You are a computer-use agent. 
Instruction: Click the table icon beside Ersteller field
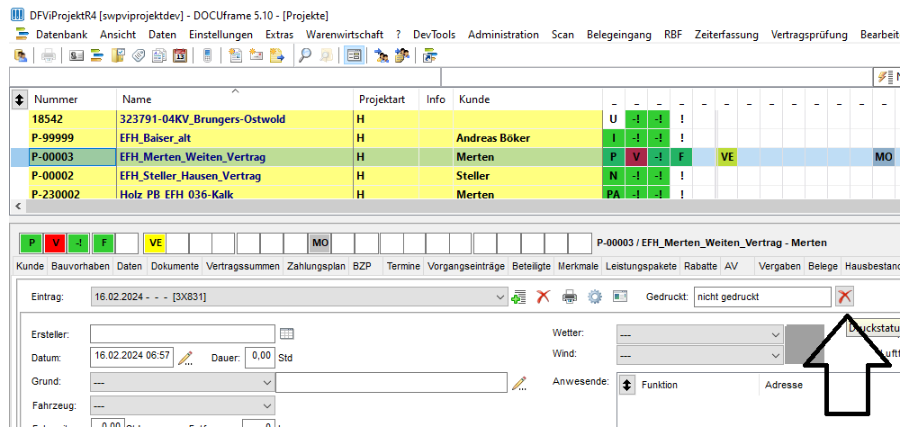[286, 333]
